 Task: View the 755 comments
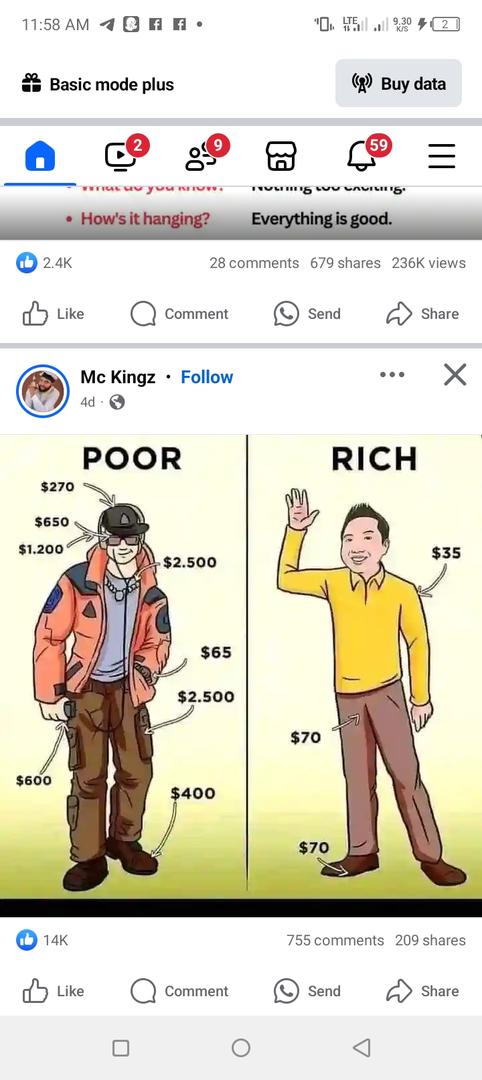(x=335, y=940)
